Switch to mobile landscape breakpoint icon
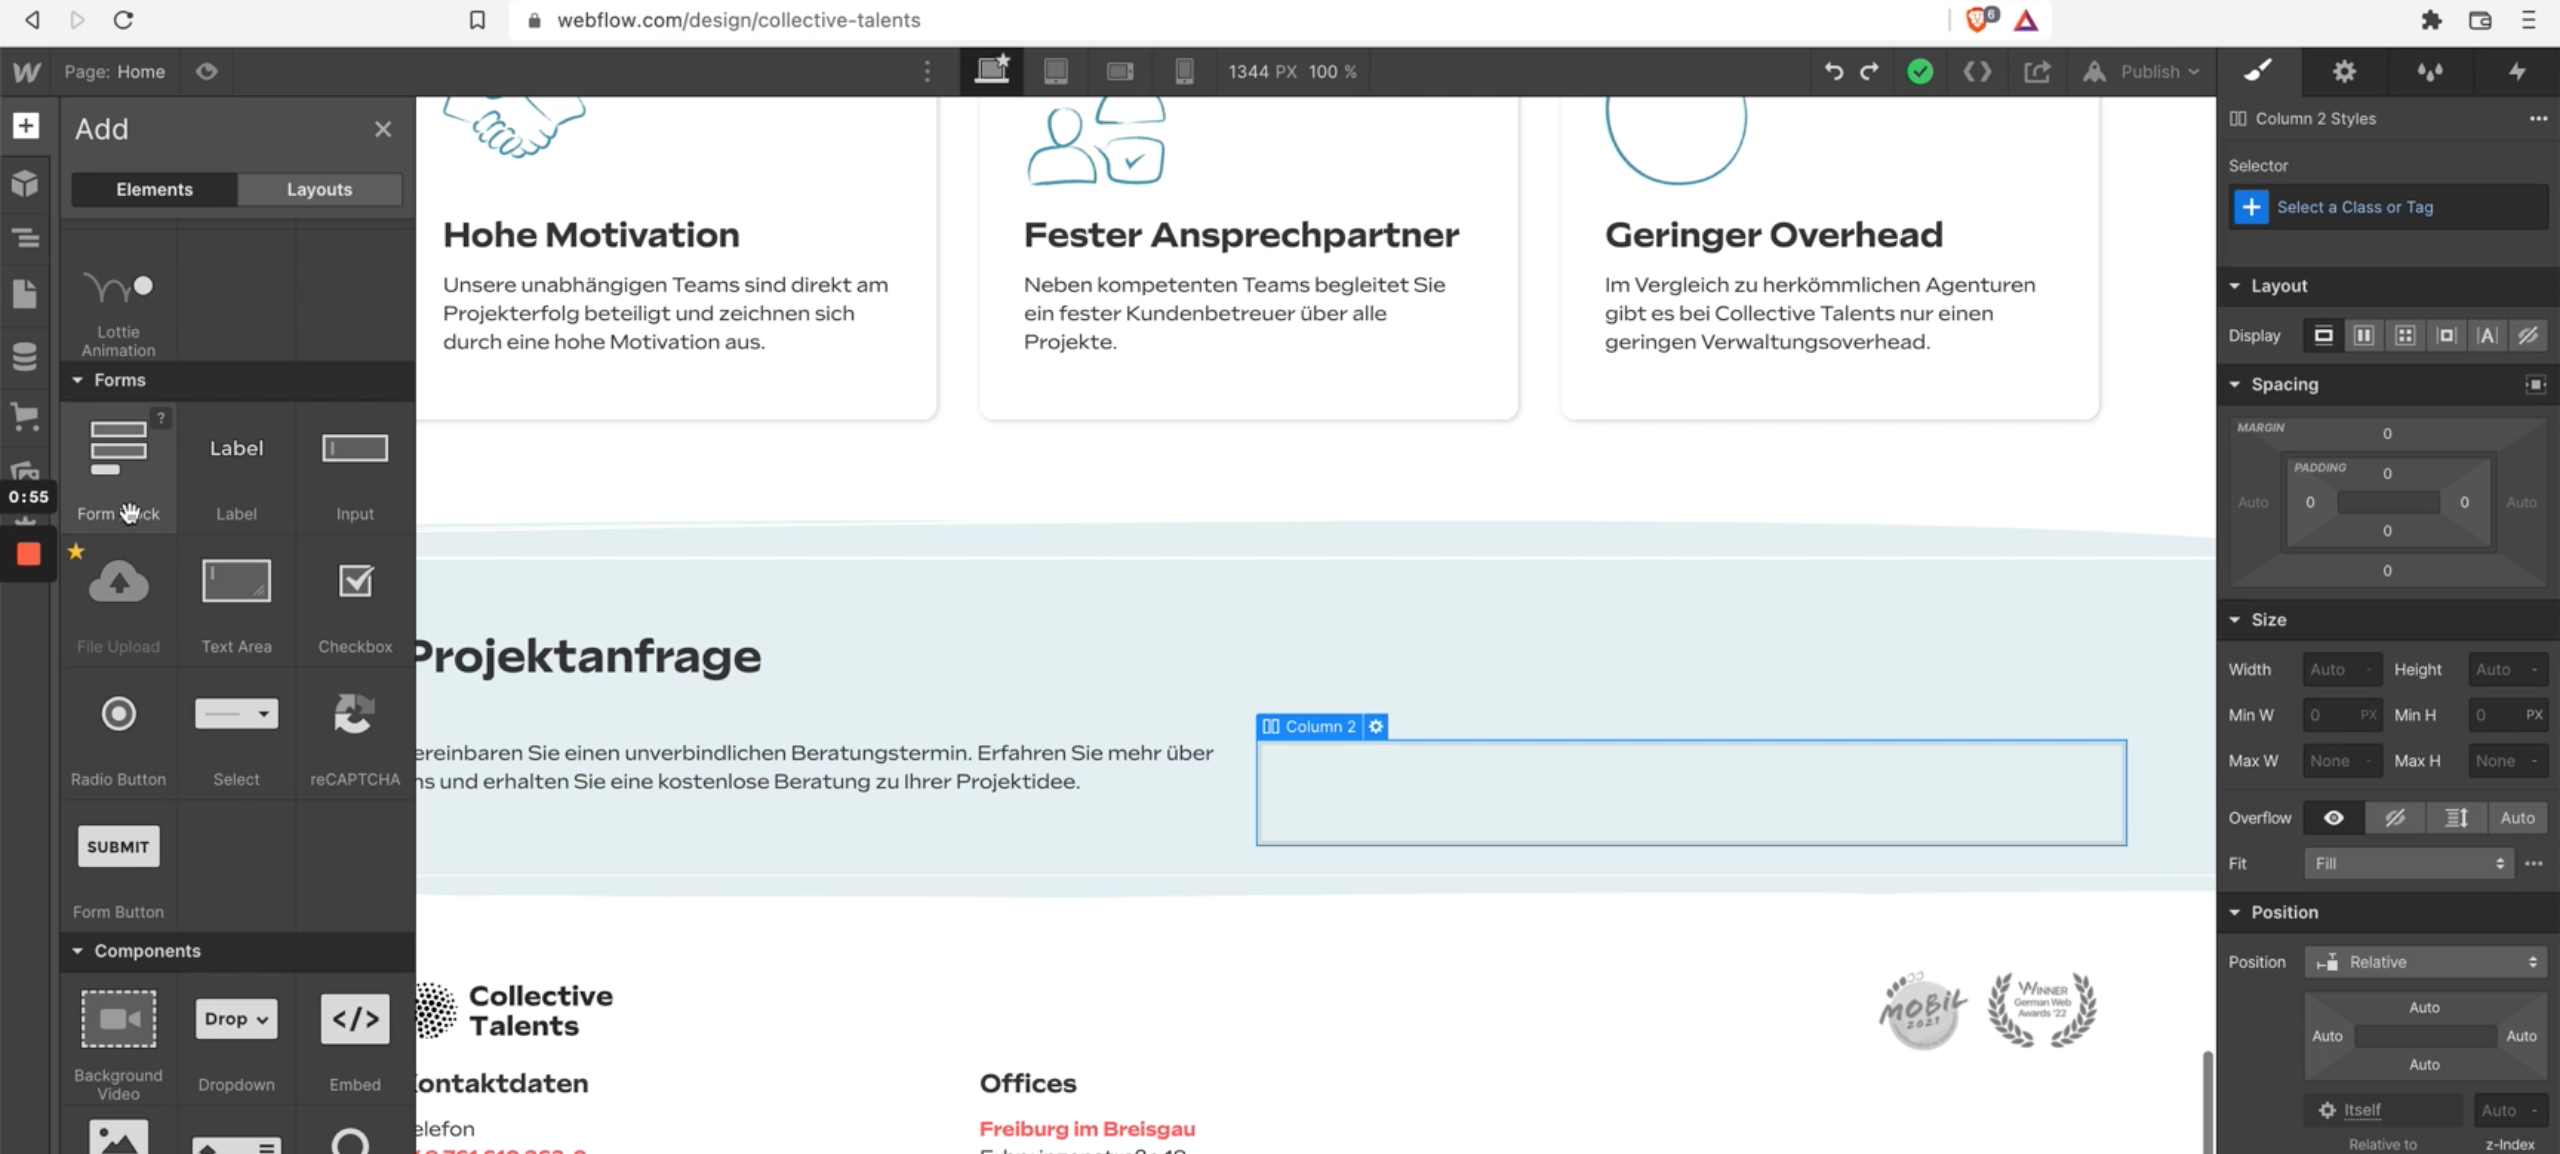Viewport: 2560px width, 1154px height. click(1120, 71)
